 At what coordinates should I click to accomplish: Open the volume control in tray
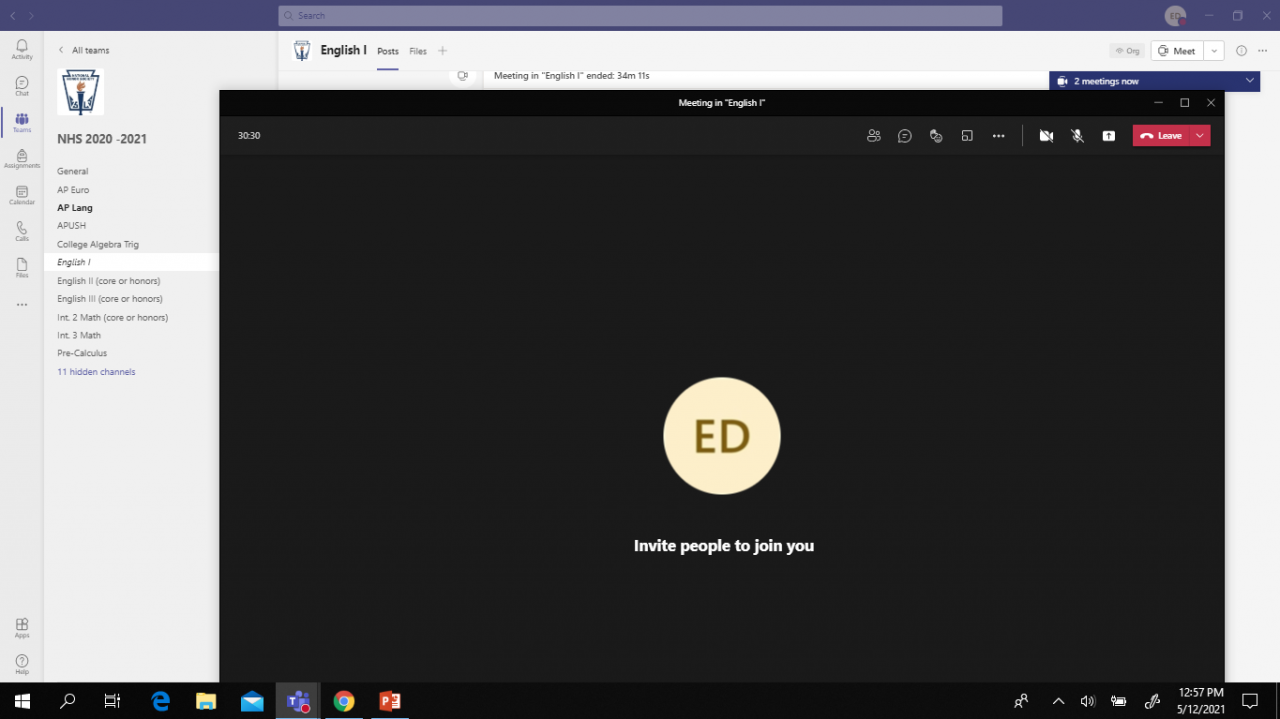[x=1088, y=701]
